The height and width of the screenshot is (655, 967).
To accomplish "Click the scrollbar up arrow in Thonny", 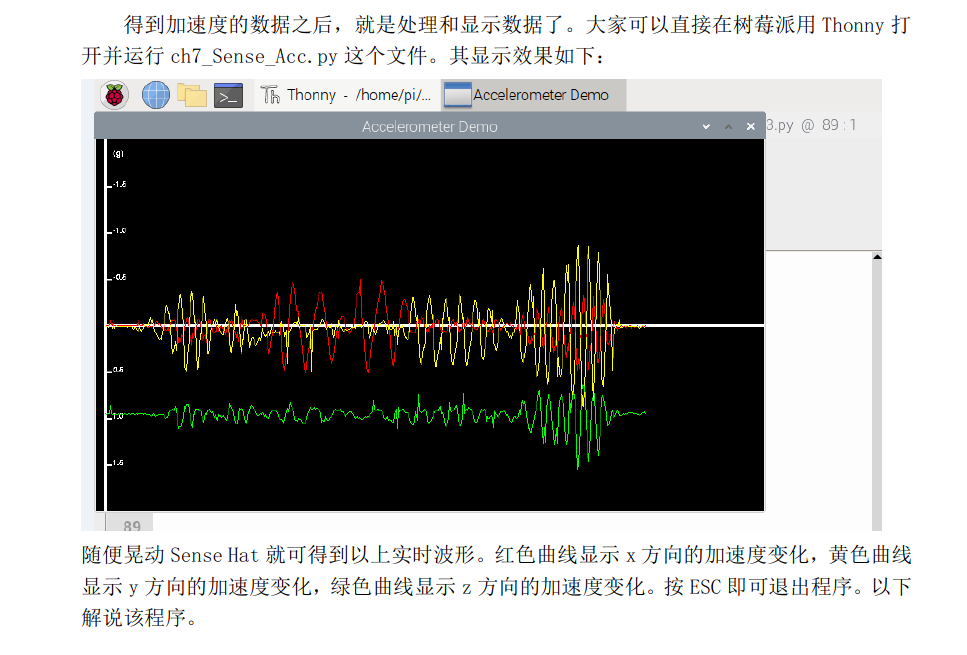I will coord(877,257).
